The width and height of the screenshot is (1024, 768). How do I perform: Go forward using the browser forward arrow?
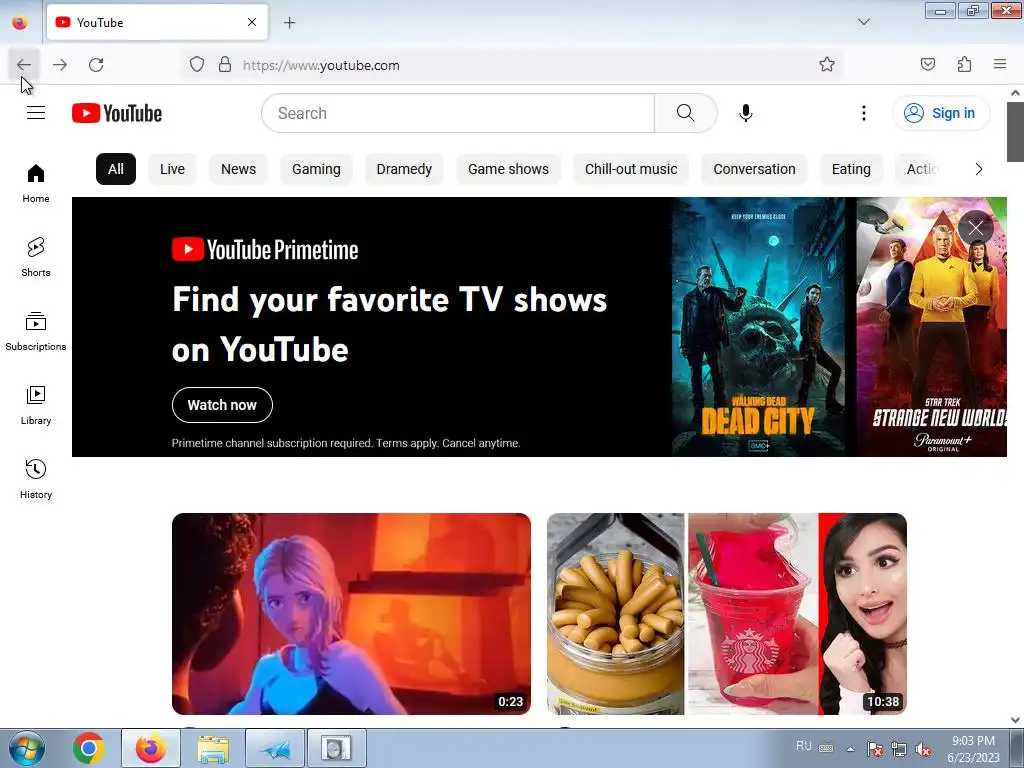(60, 65)
